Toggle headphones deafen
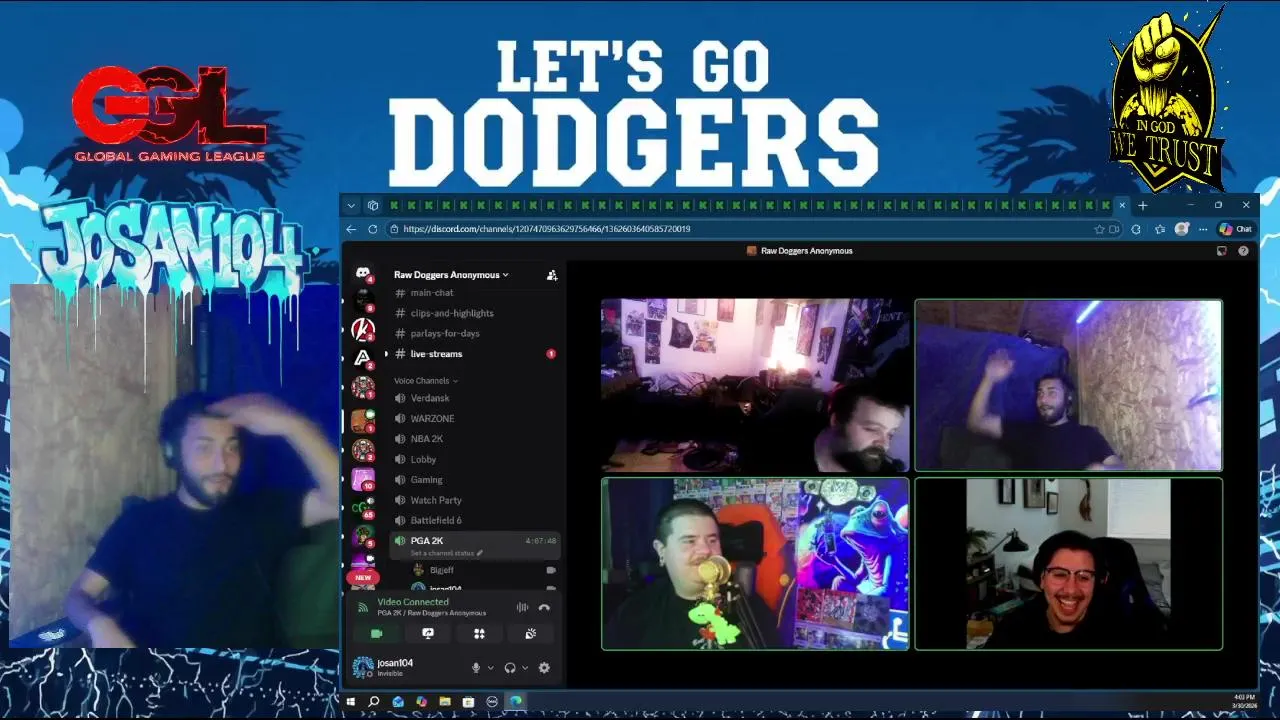The width and height of the screenshot is (1280, 720). pos(510,668)
